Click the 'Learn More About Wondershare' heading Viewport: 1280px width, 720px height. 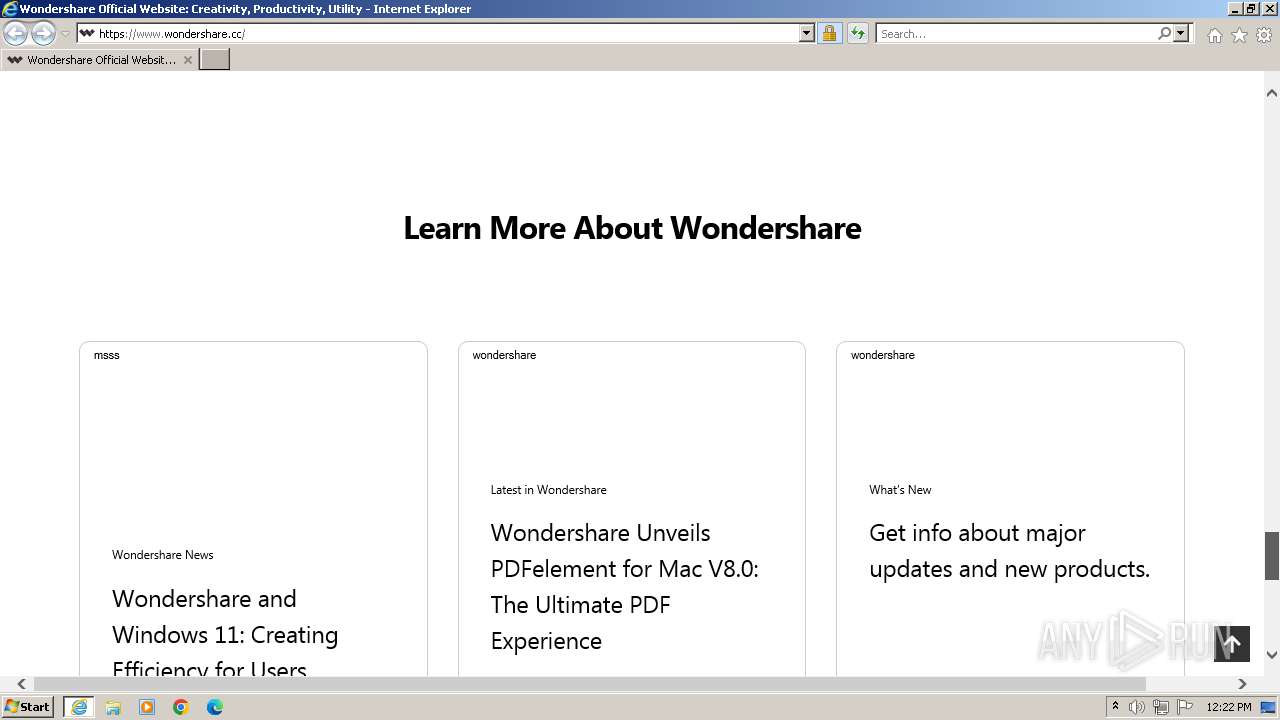click(x=632, y=228)
